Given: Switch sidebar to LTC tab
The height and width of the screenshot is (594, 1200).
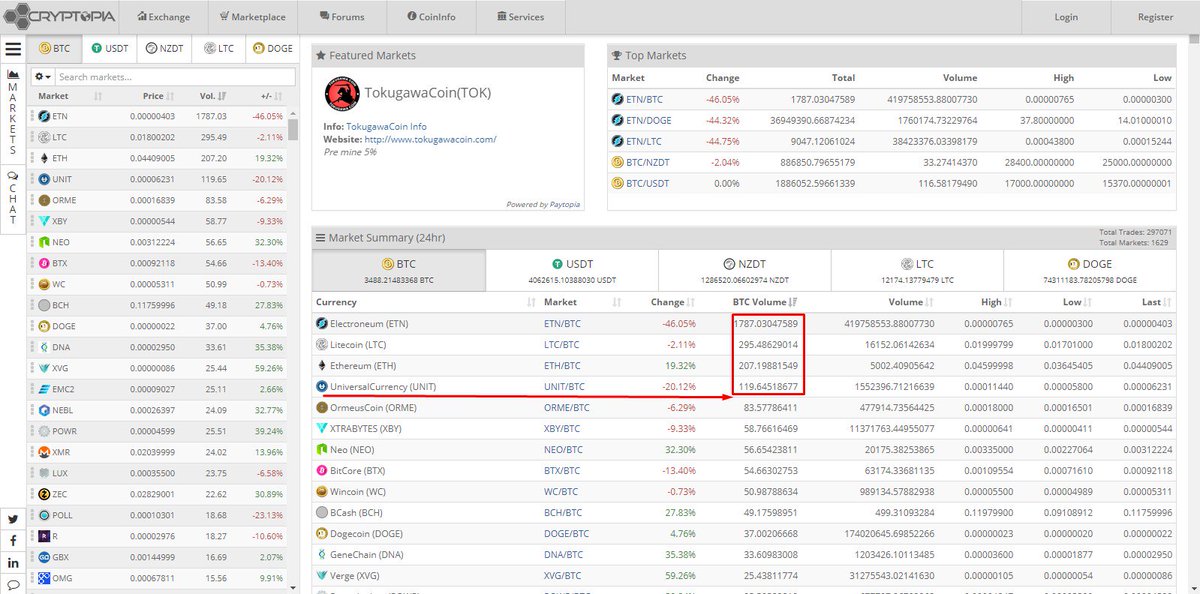Looking at the screenshot, I should coord(219,48).
